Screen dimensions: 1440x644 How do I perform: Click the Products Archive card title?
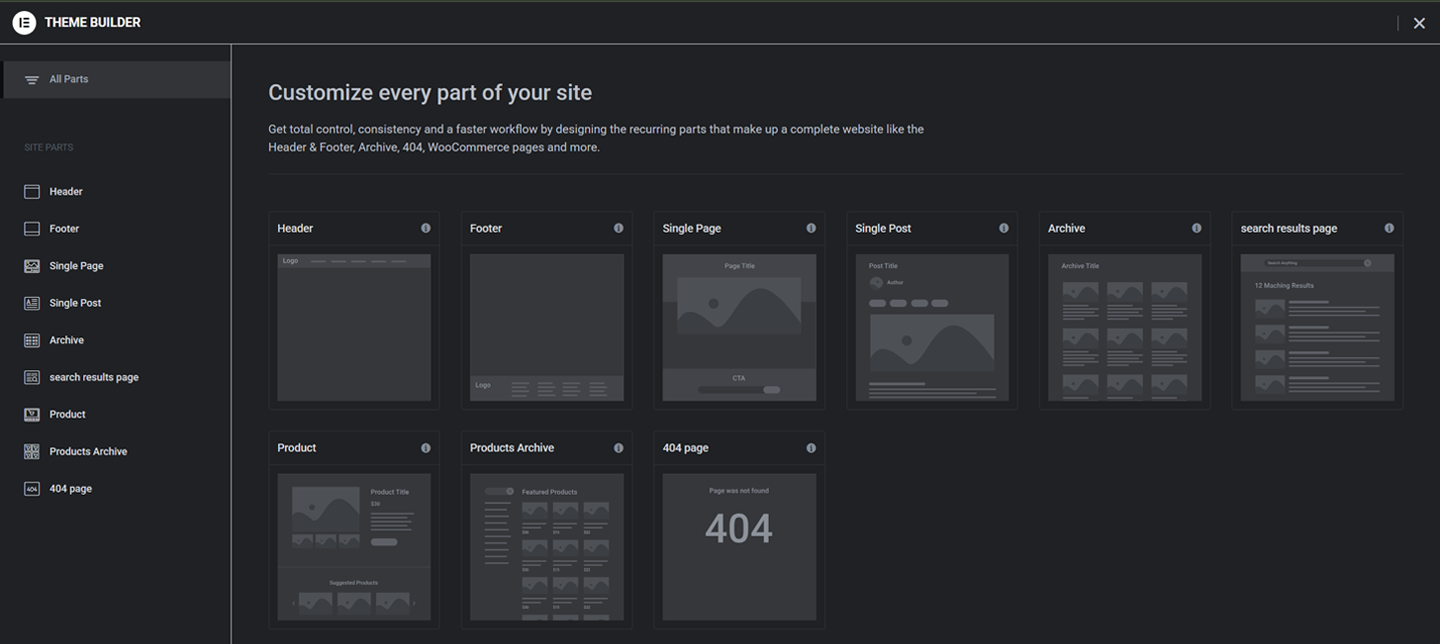512,448
